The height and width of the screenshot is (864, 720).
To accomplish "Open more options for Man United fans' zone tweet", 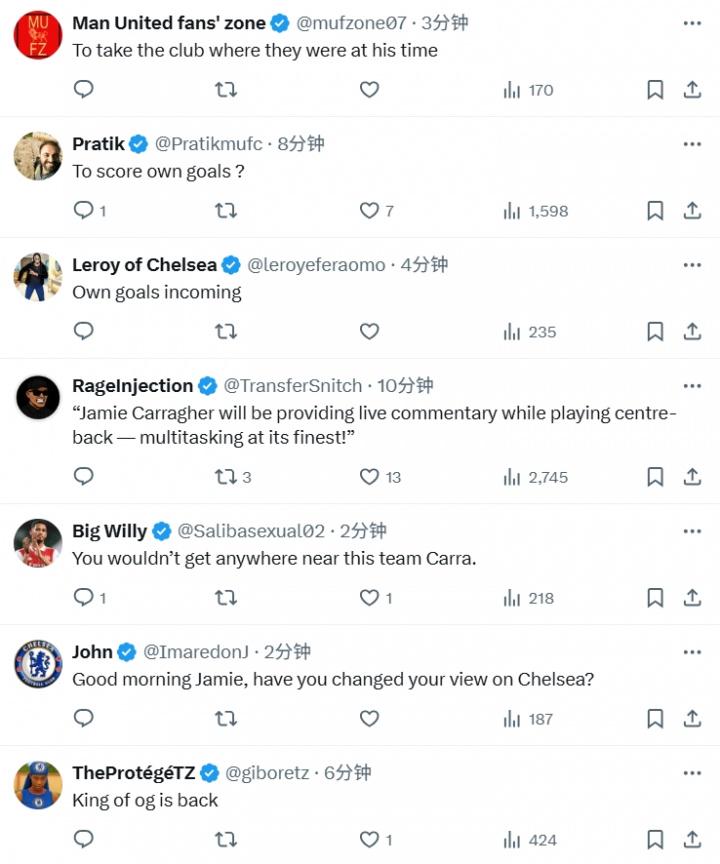I will [692, 23].
